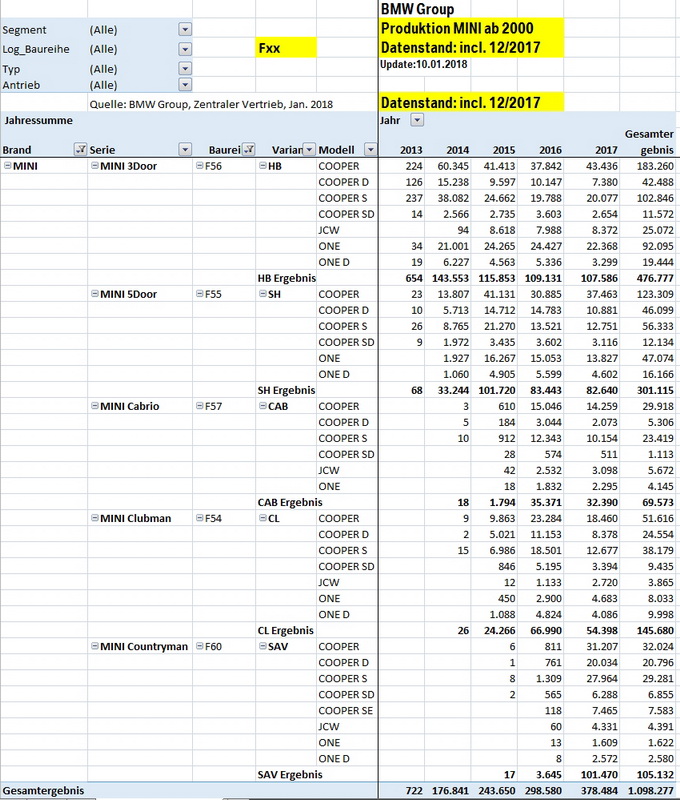
Task: Collapse the F55 Baureihe group
Action: 199,293
